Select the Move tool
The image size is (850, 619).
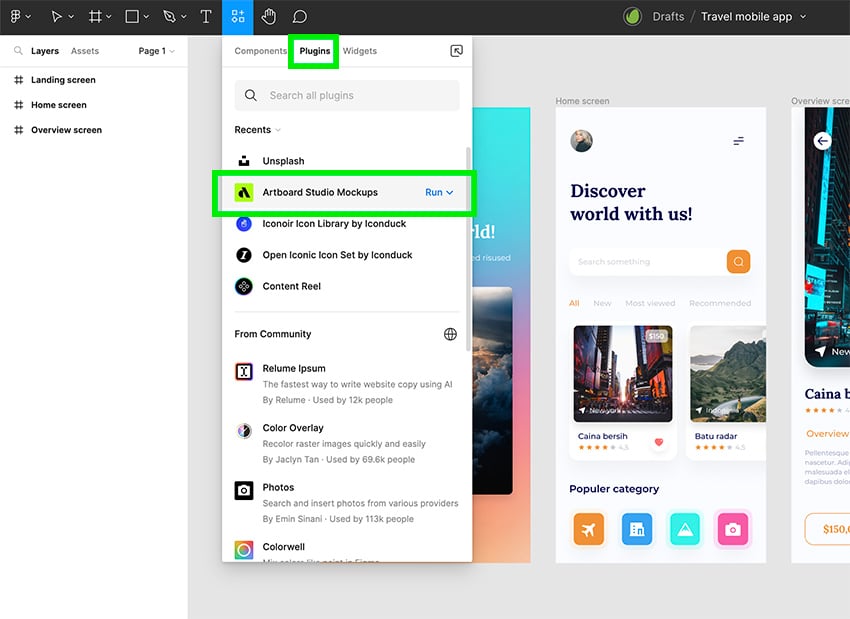pyautogui.click(x=57, y=16)
